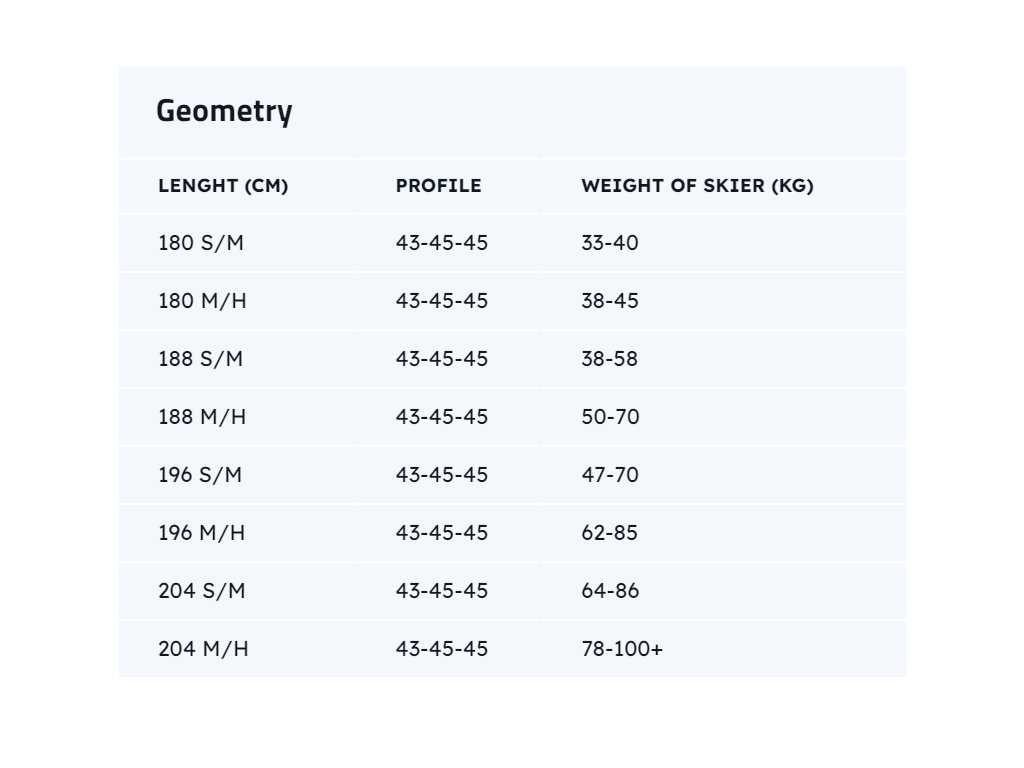Click the 204 M/H length cell
Screen dimensions: 1024x768
[x=203, y=649]
